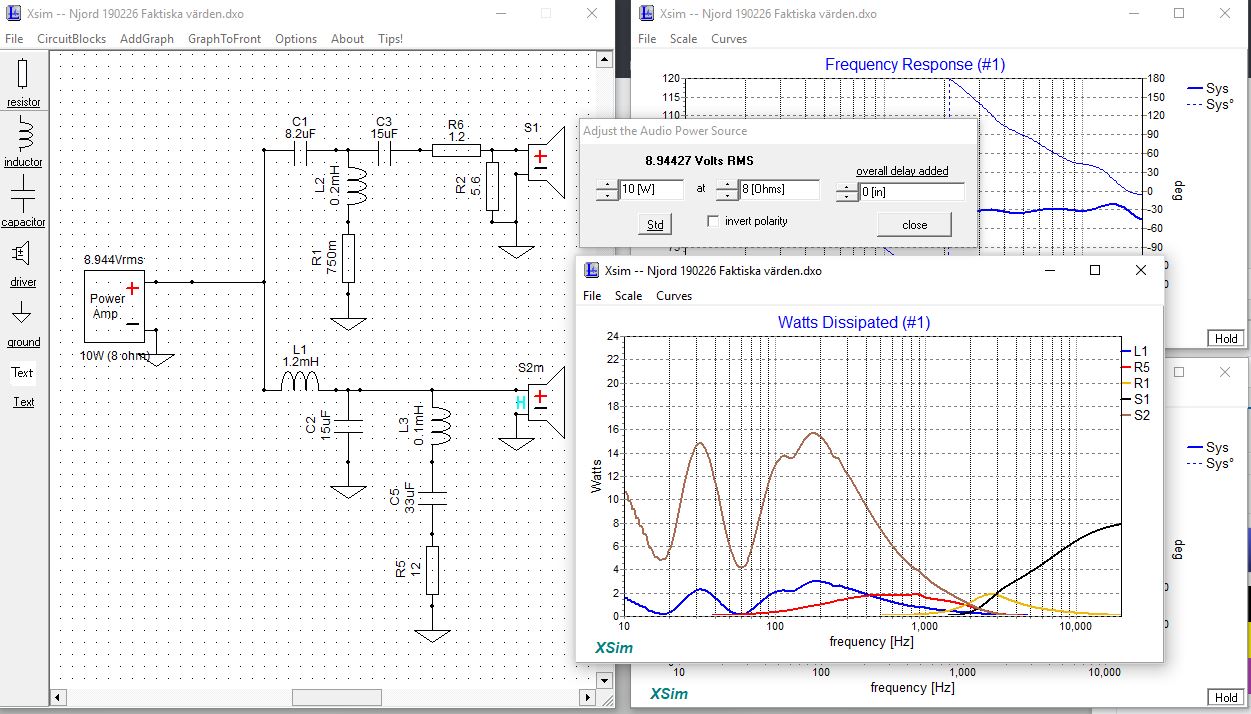The width and height of the screenshot is (1251, 714).
Task: Open File menu in schematic window
Action: point(14,38)
